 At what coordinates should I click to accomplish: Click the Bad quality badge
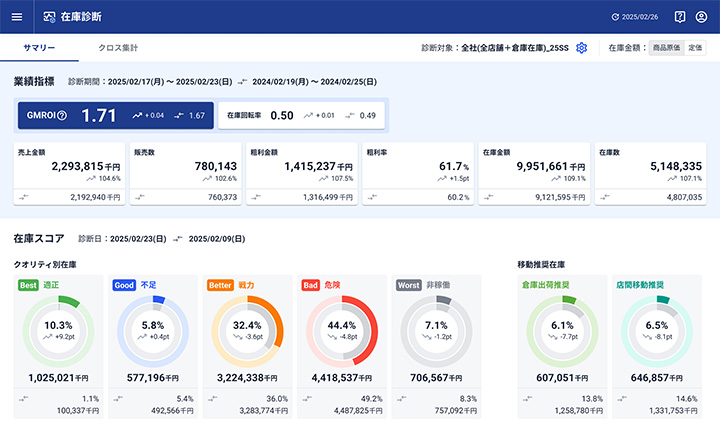tap(310, 285)
